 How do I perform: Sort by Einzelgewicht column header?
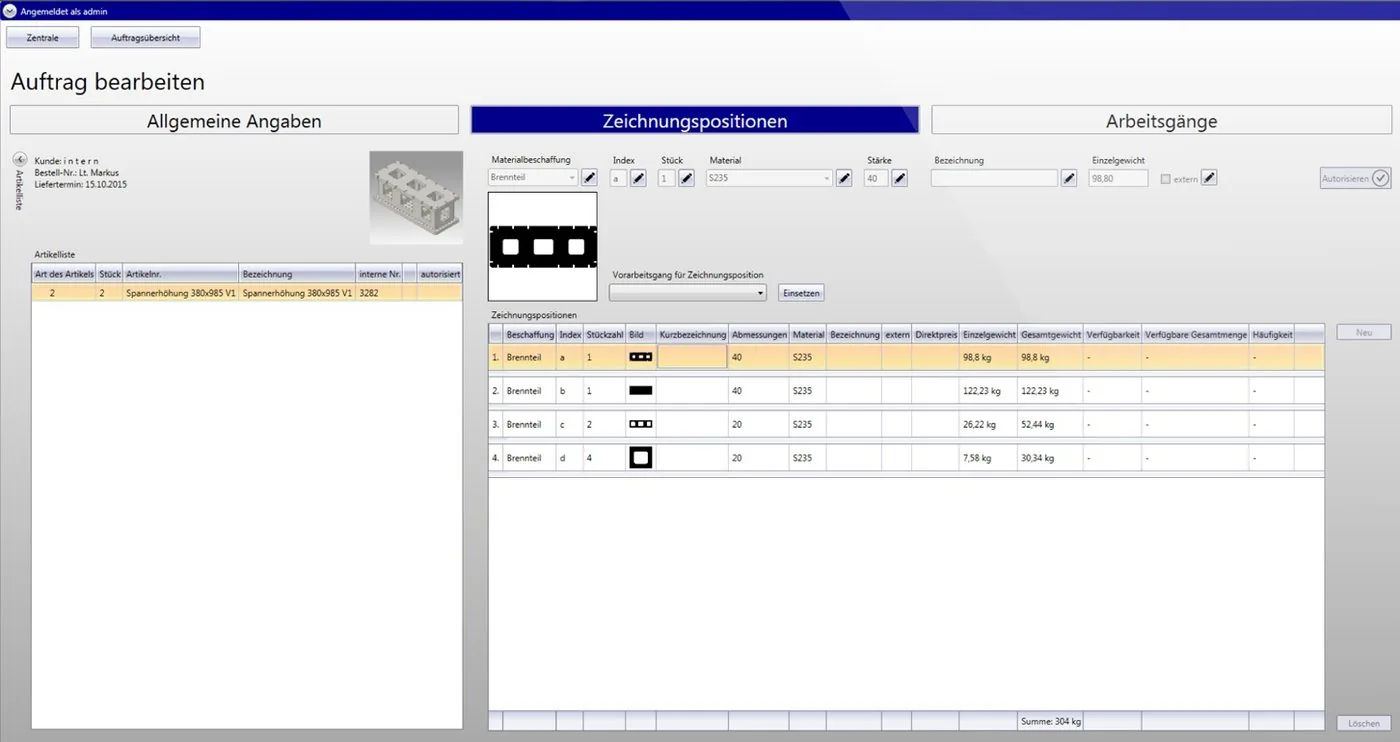[989, 334]
